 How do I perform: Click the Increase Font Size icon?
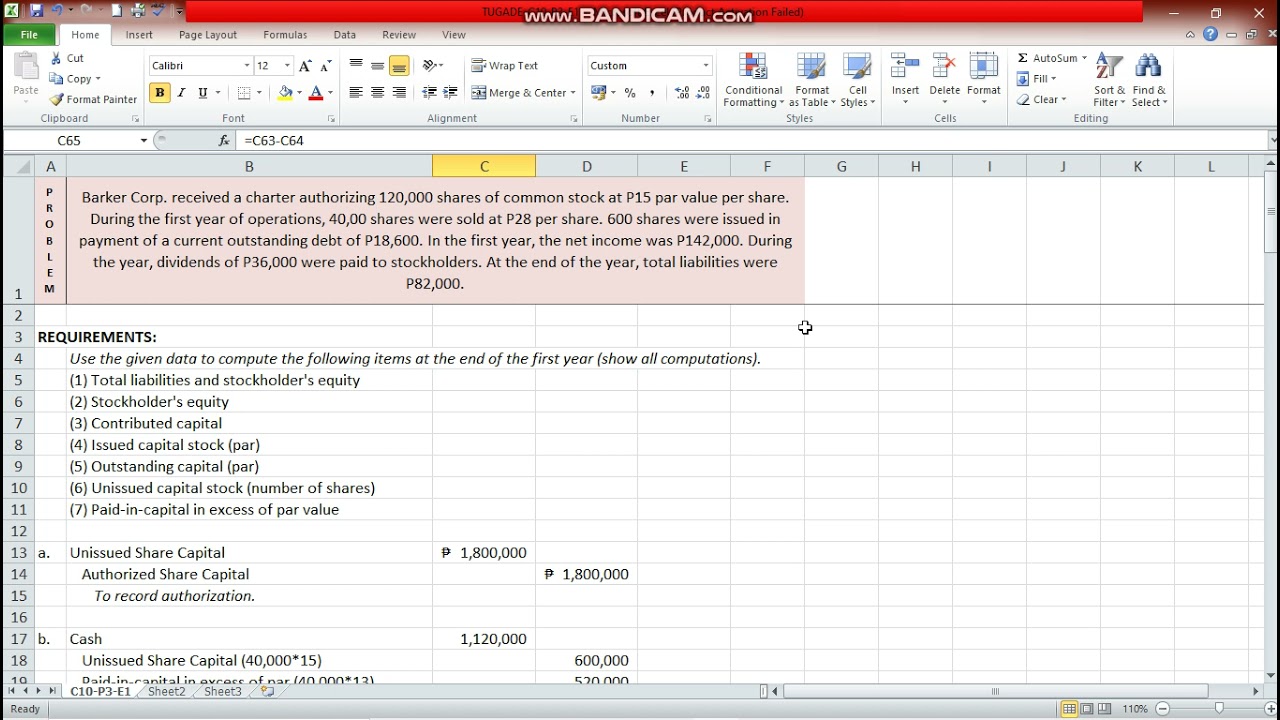tap(305, 65)
